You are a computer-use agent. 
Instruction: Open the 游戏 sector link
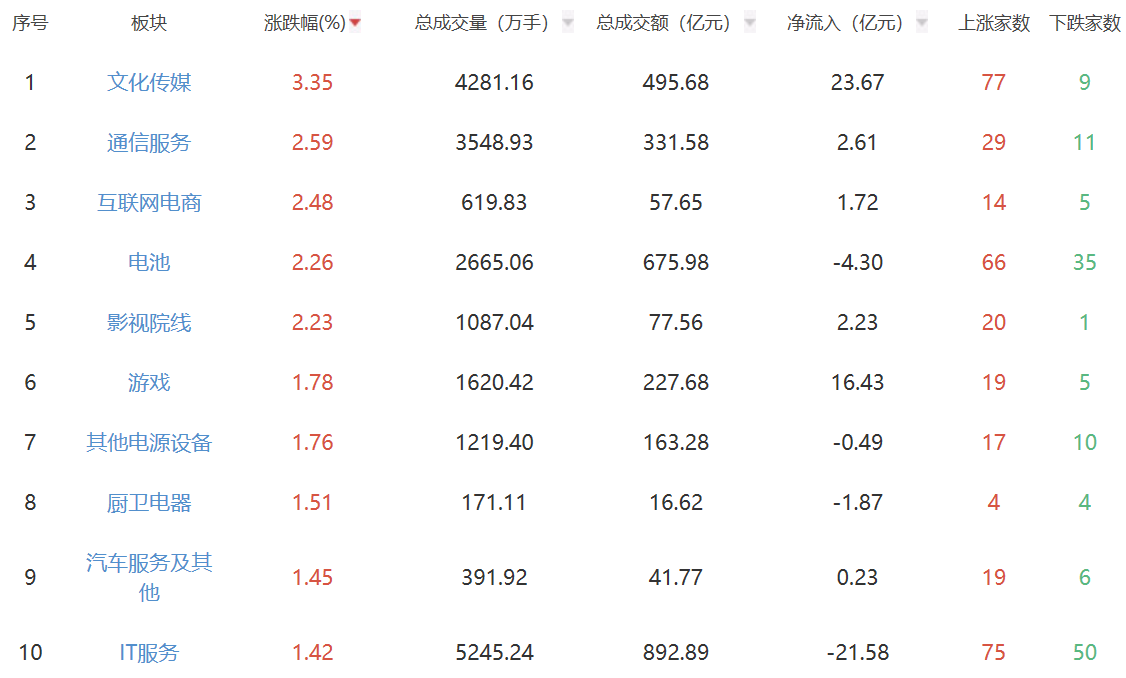coord(149,382)
